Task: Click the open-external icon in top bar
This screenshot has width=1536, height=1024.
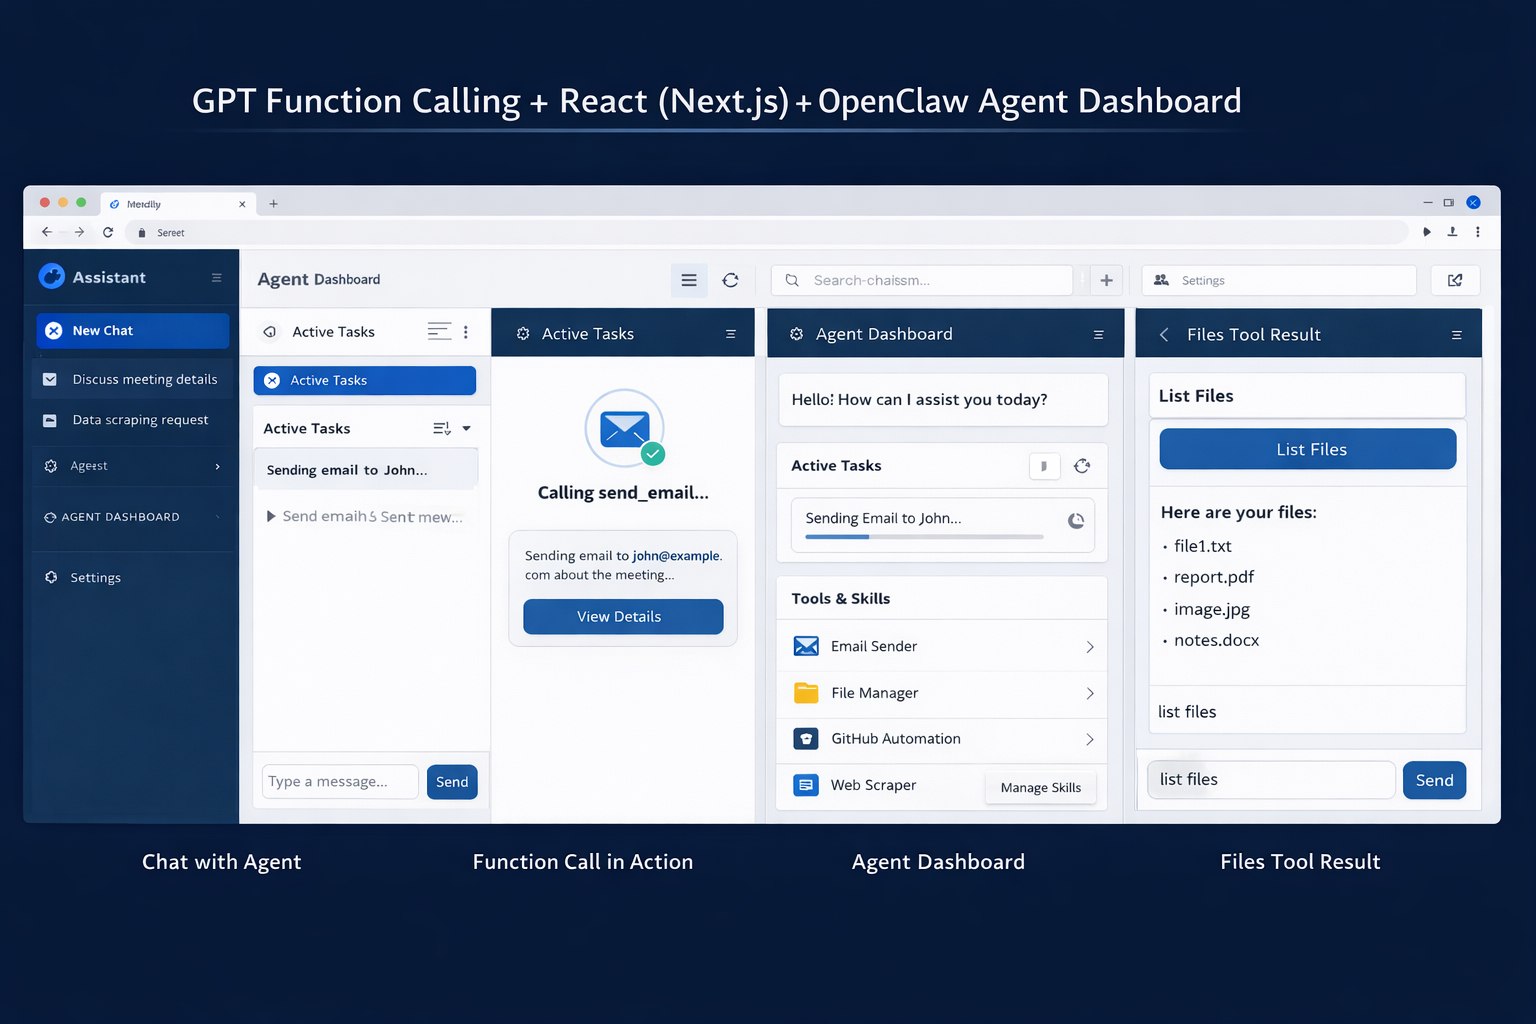Action: pyautogui.click(x=1455, y=280)
